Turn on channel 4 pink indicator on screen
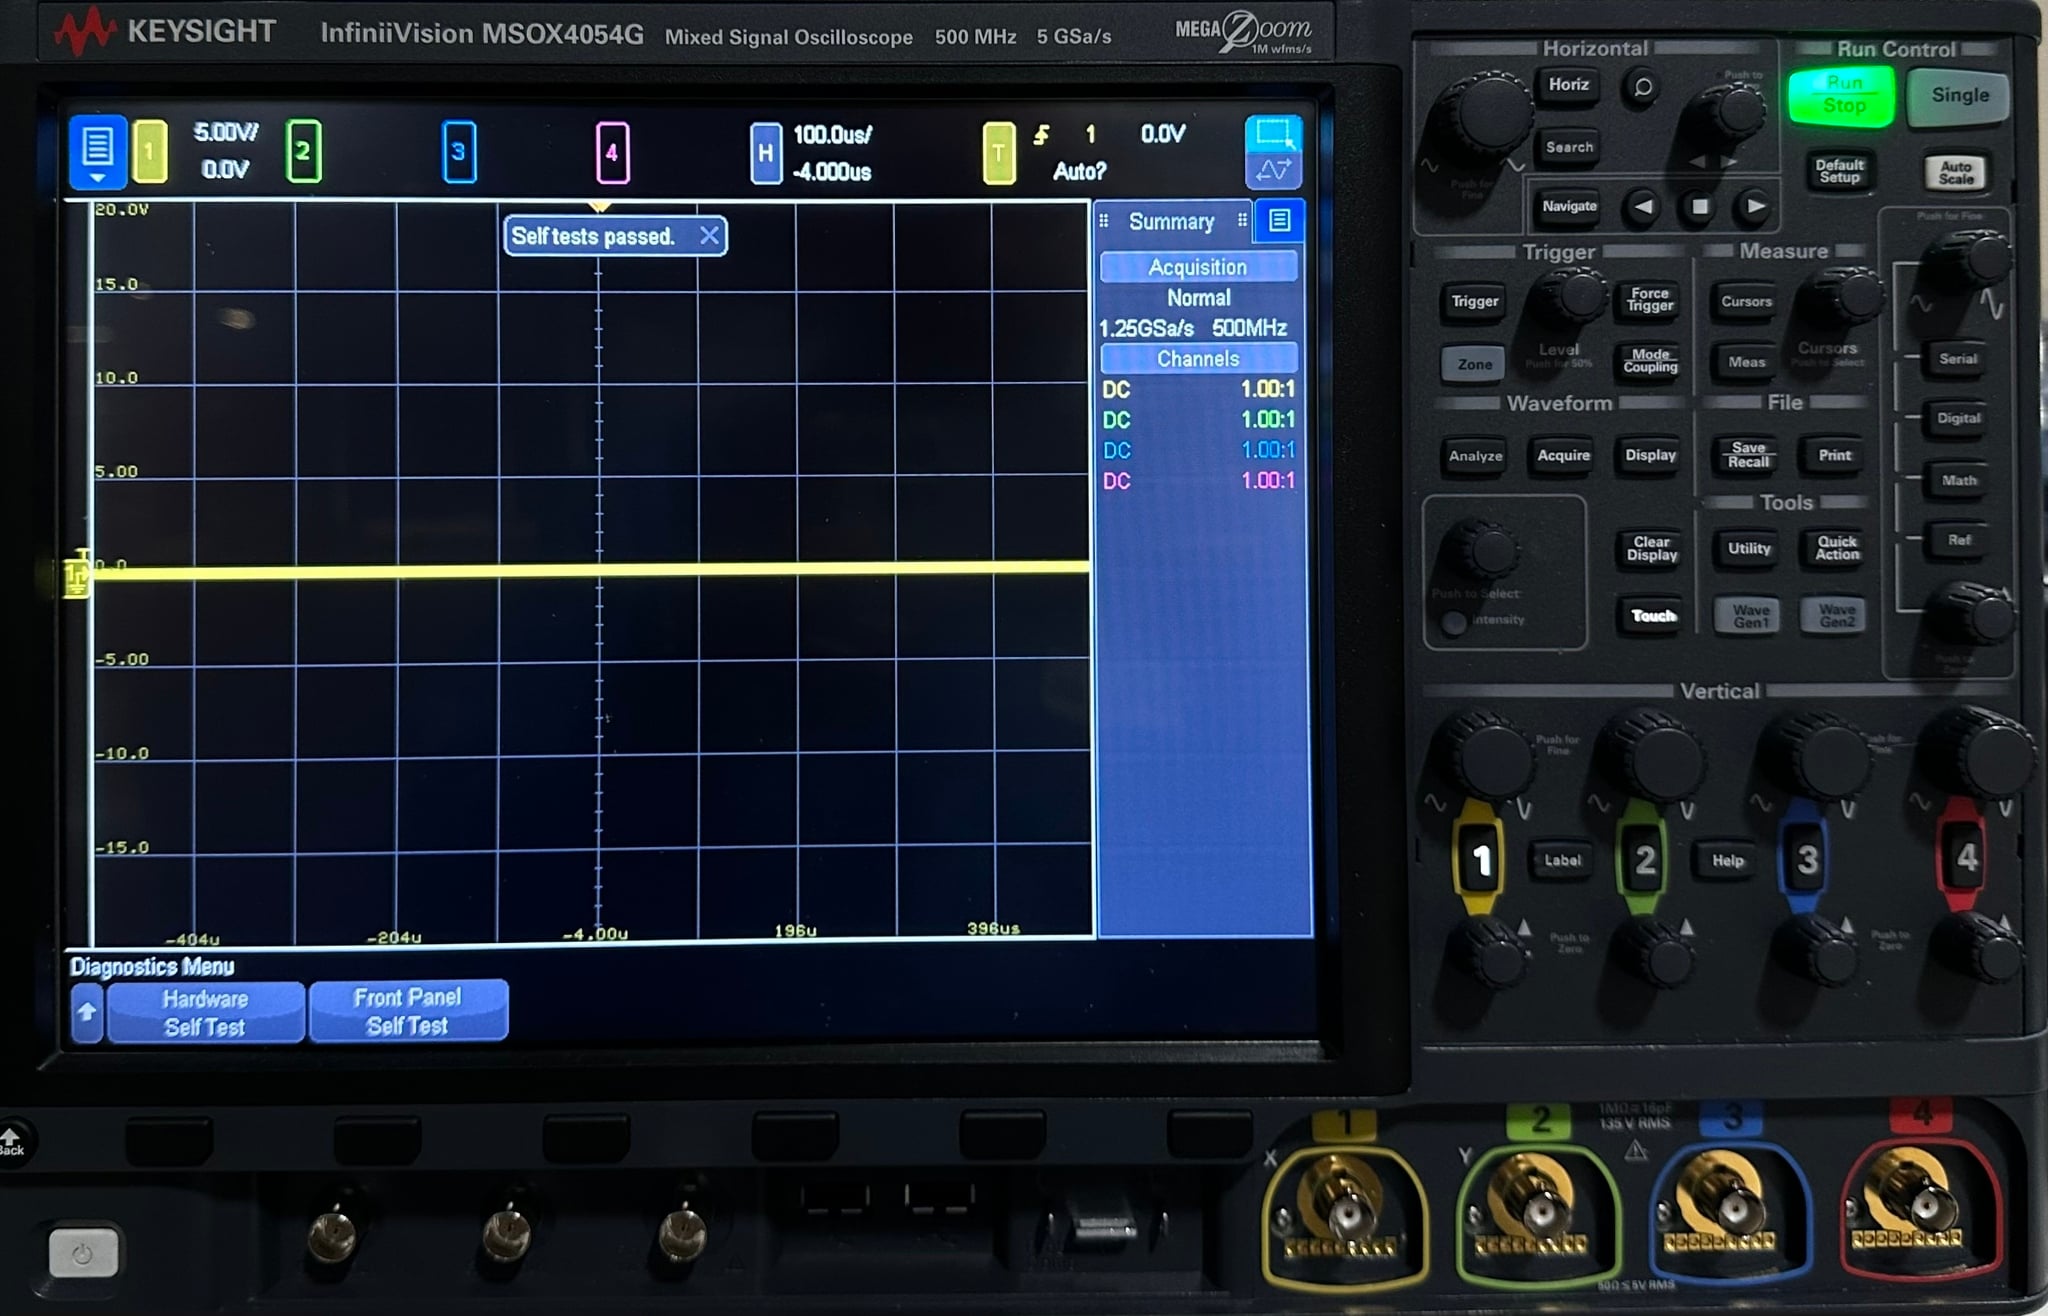Image resolution: width=2048 pixels, height=1316 pixels. [x=612, y=152]
